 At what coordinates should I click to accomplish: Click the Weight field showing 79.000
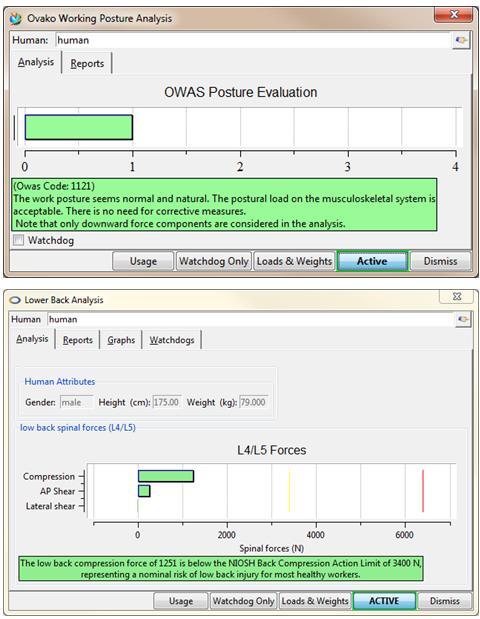tap(253, 402)
